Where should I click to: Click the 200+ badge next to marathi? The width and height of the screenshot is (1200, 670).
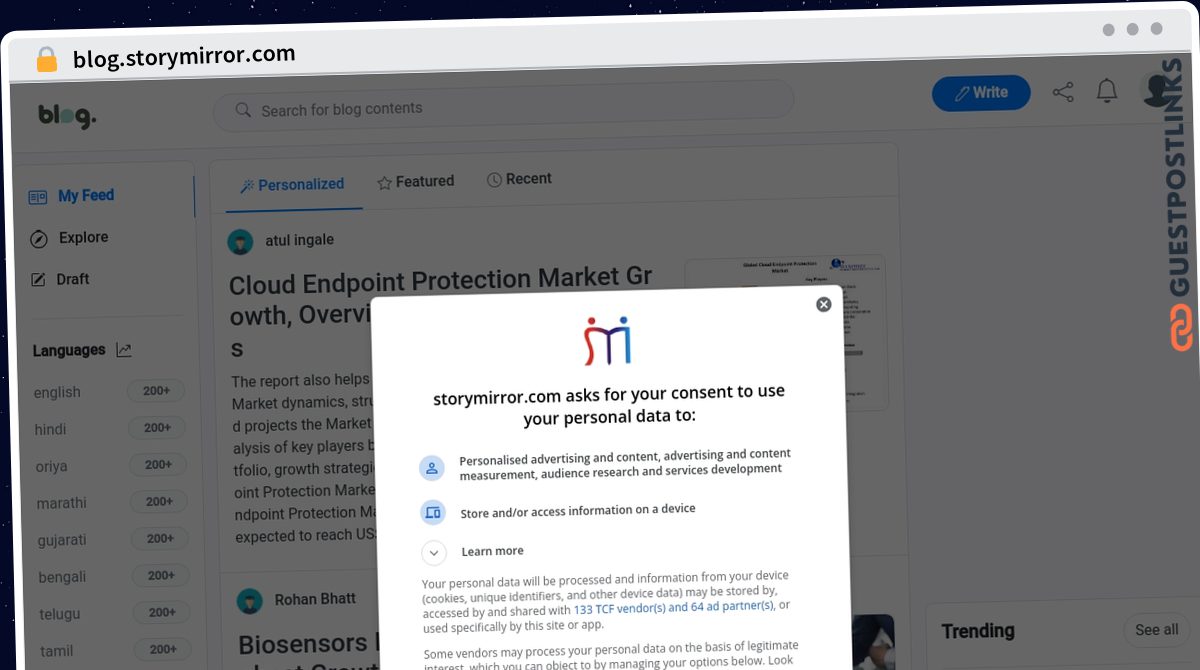tap(158, 502)
